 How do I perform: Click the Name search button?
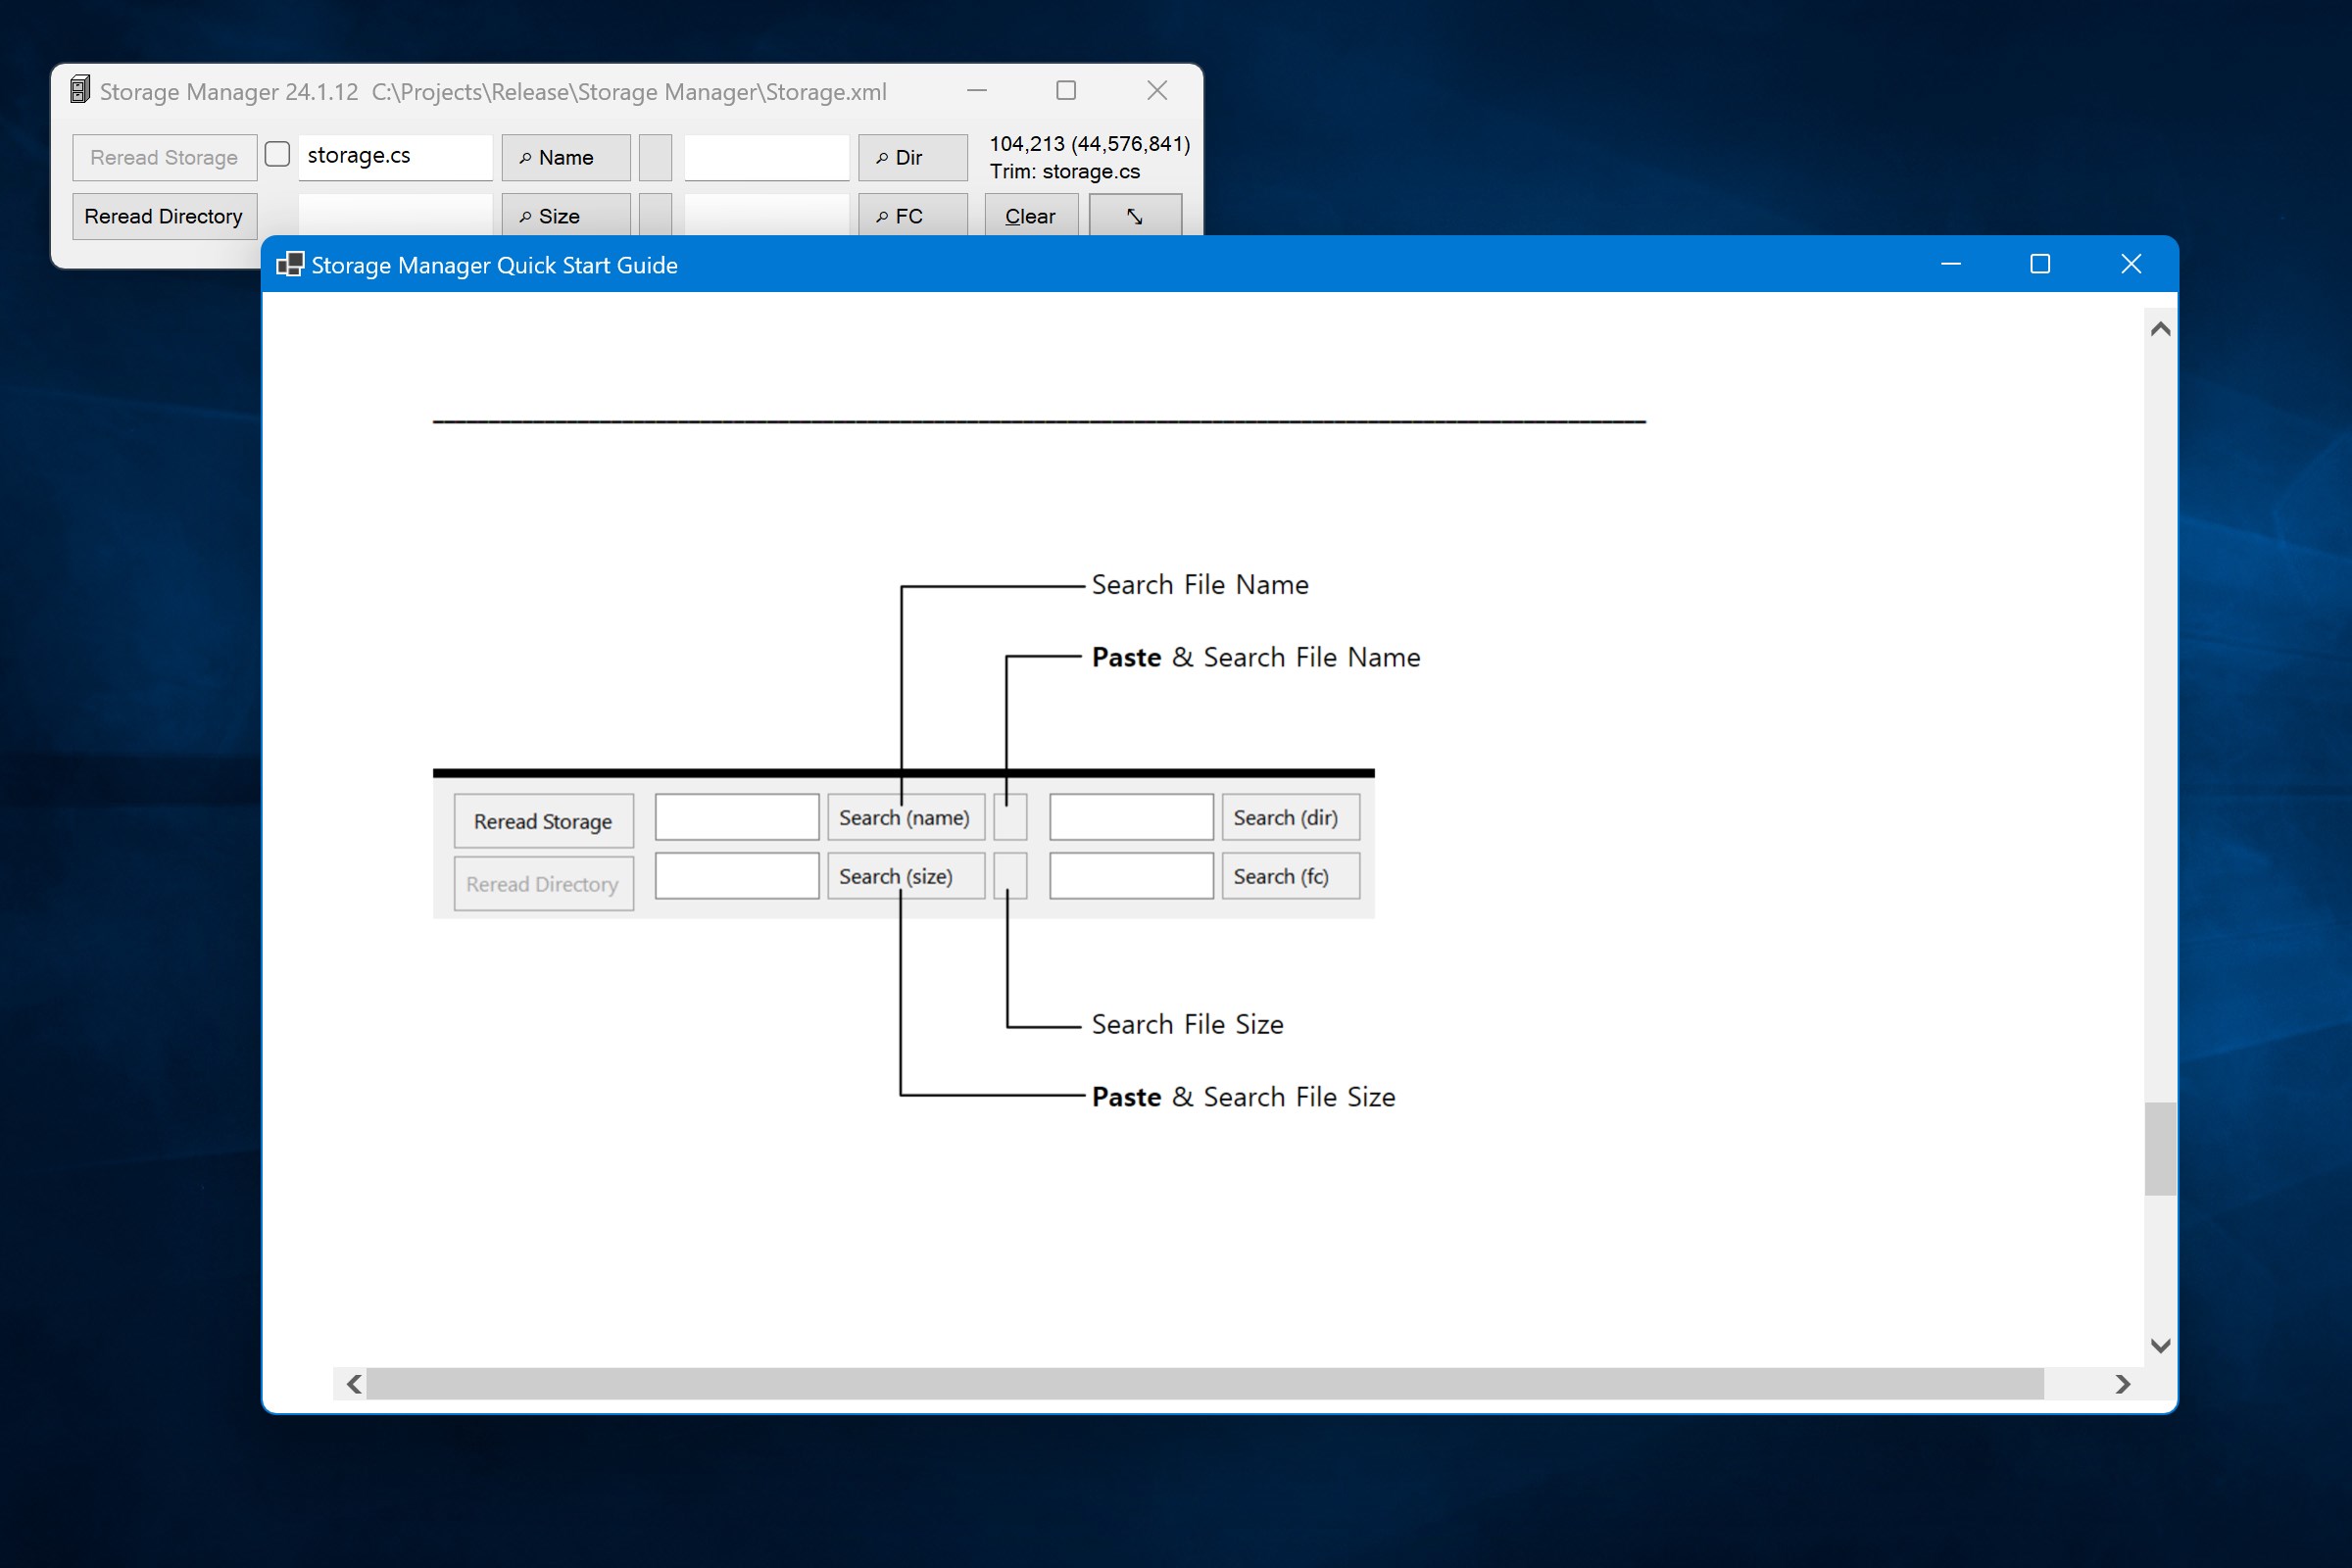pos(565,157)
